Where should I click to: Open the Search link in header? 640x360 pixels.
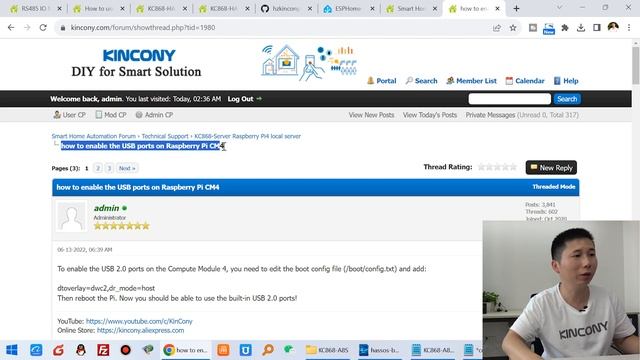click(x=421, y=81)
